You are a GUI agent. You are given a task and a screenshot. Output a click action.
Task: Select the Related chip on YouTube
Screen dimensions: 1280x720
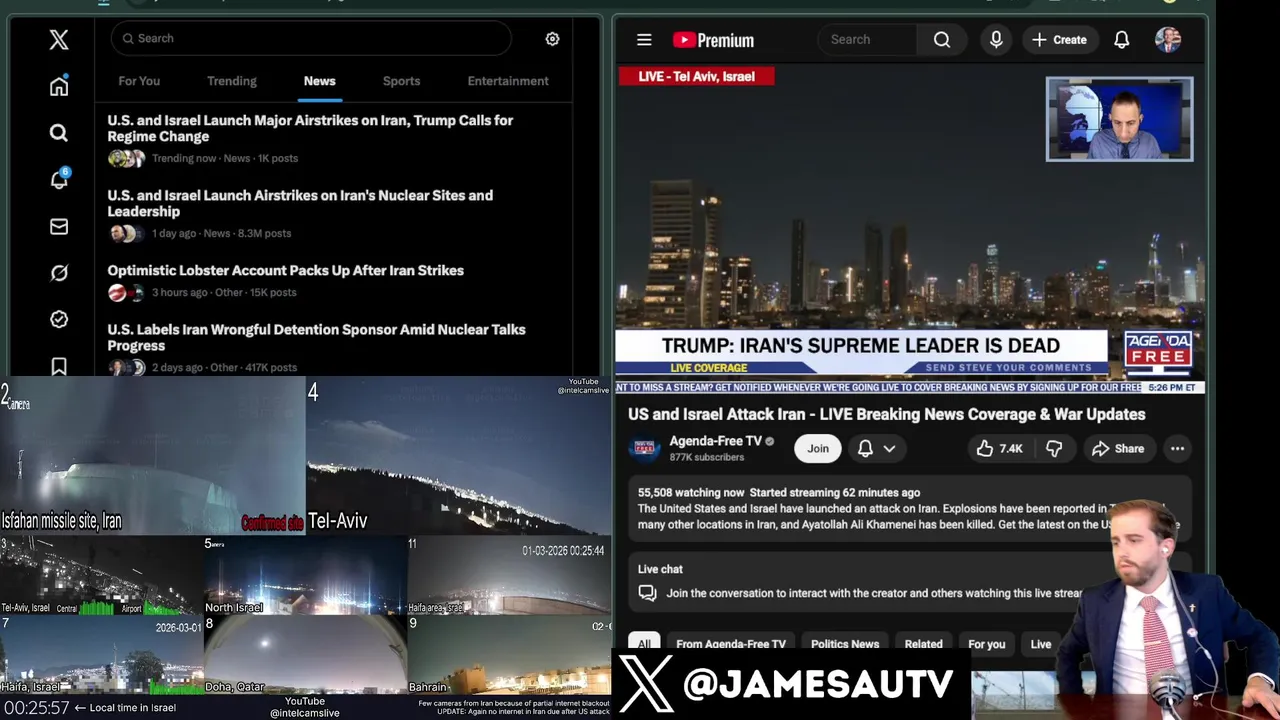pos(923,644)
